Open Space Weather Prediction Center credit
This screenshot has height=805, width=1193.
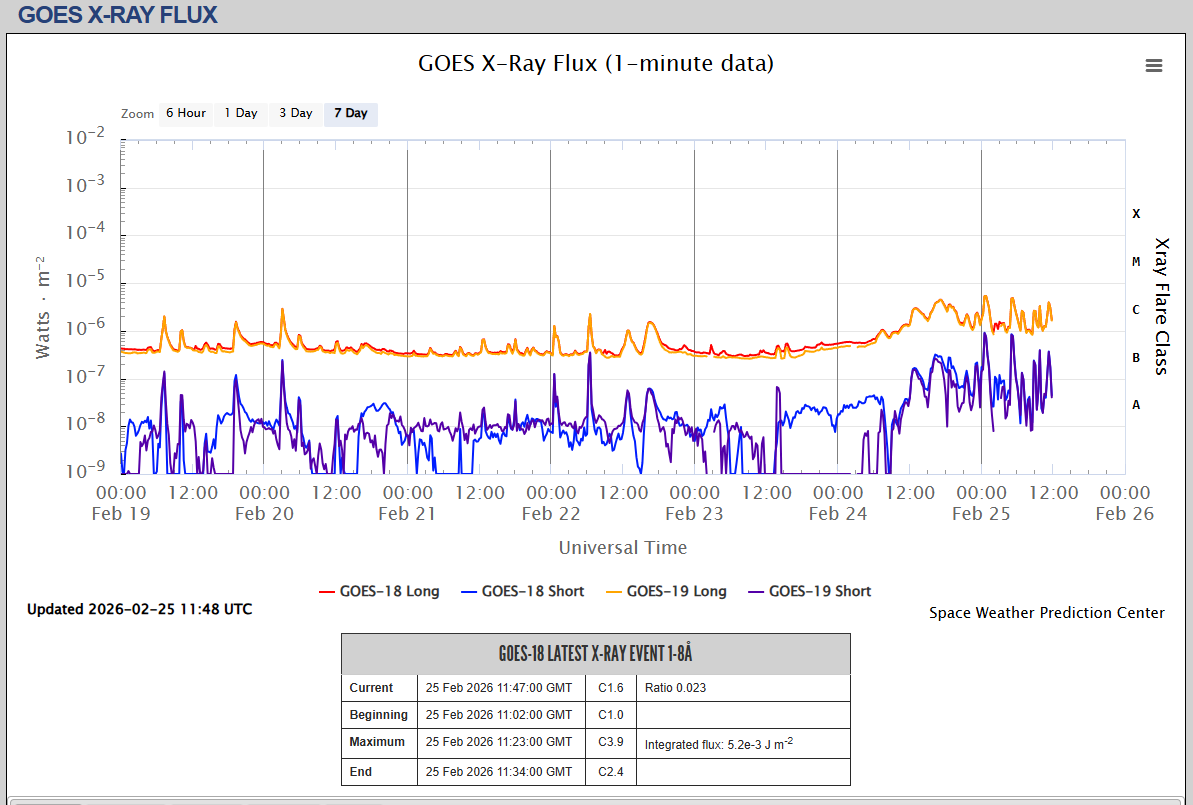1046,613
